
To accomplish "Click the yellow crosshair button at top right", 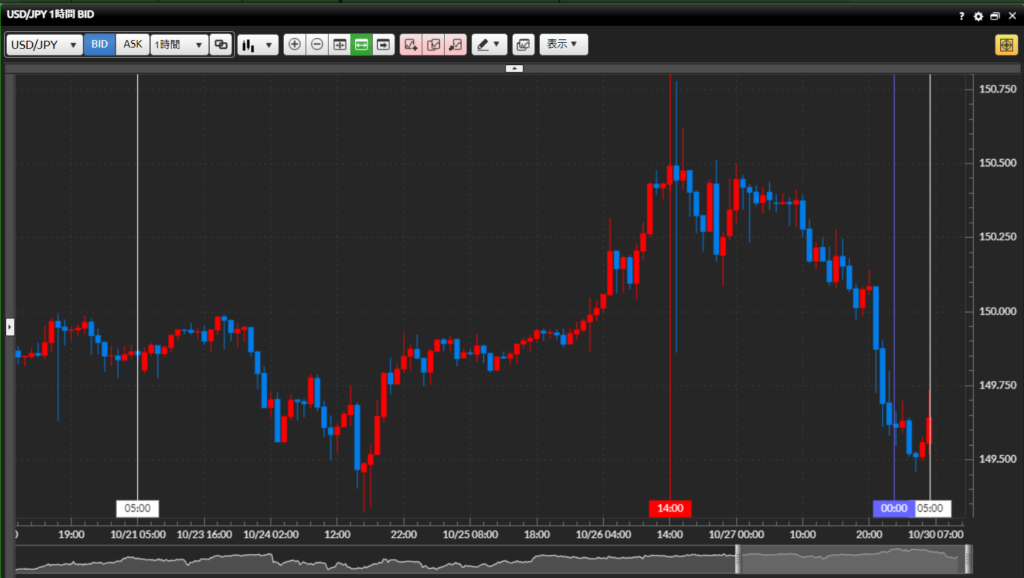I will [1005, 45].
